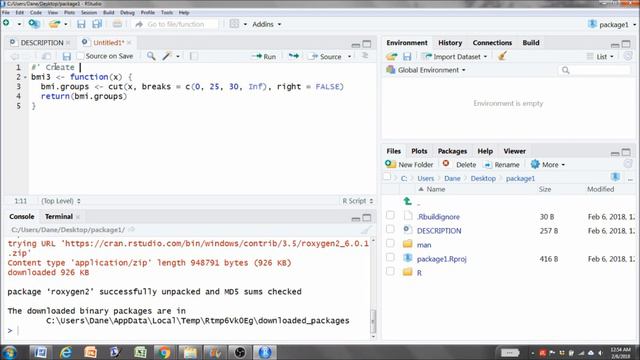Open Excel from the taskbar
Screen dimensions: 640x360
(x=140, y=352)
